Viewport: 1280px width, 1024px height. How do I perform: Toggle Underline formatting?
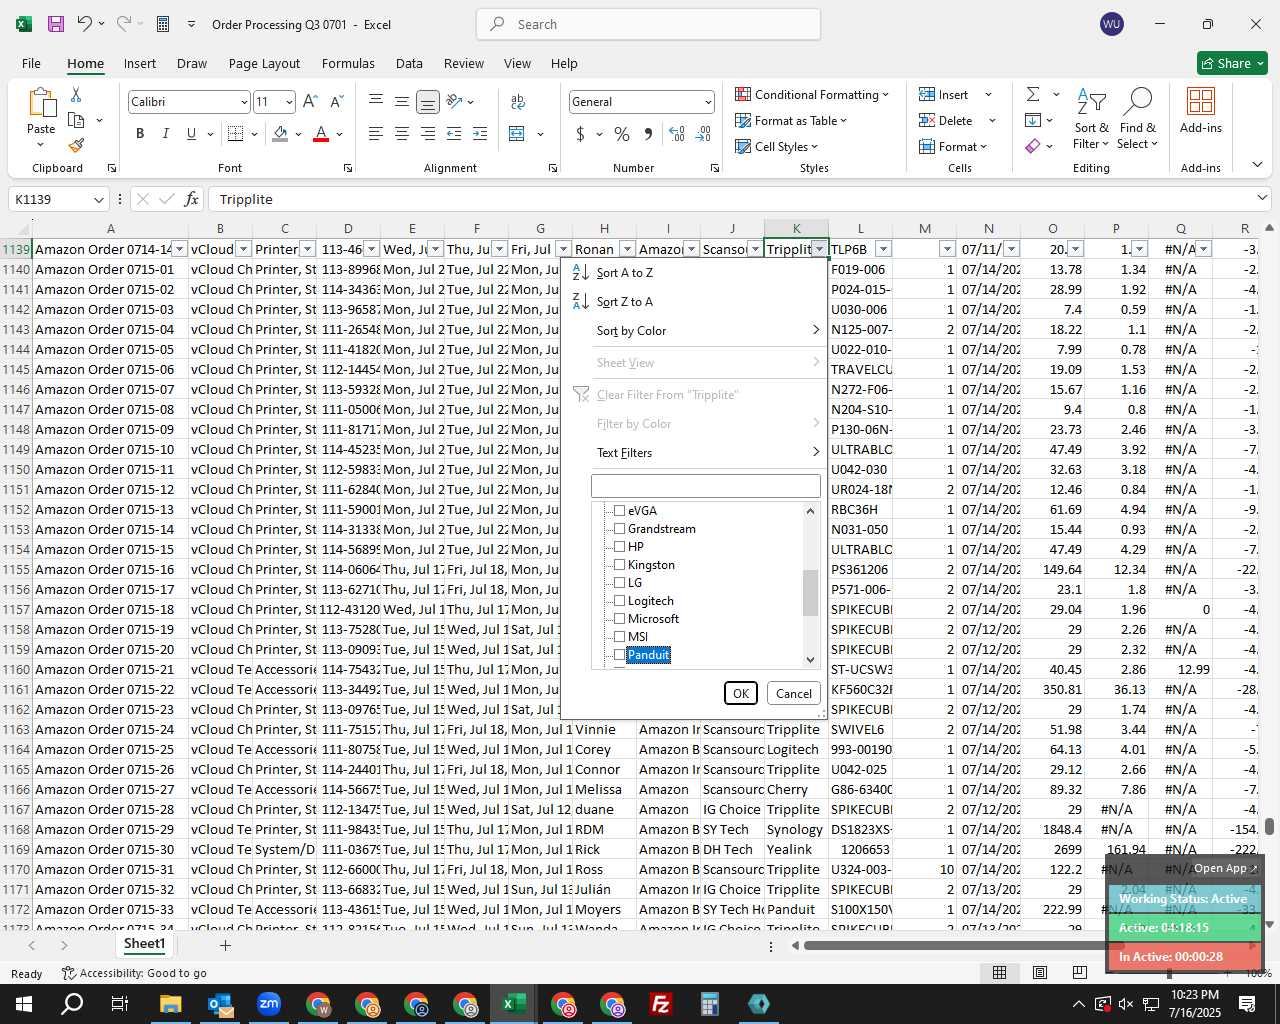tap(190, 134)
